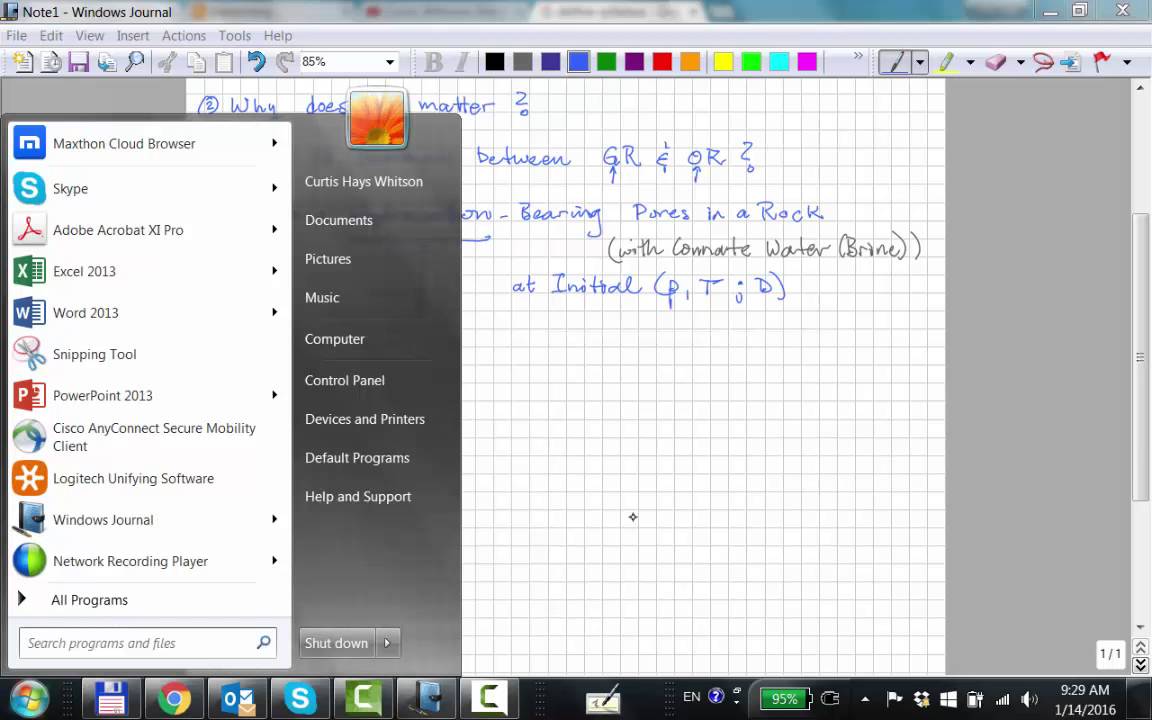This screenshot has width=1152, height=720.
Task: Click the Cut scissors toolbar icon
Action: point(168,62)
